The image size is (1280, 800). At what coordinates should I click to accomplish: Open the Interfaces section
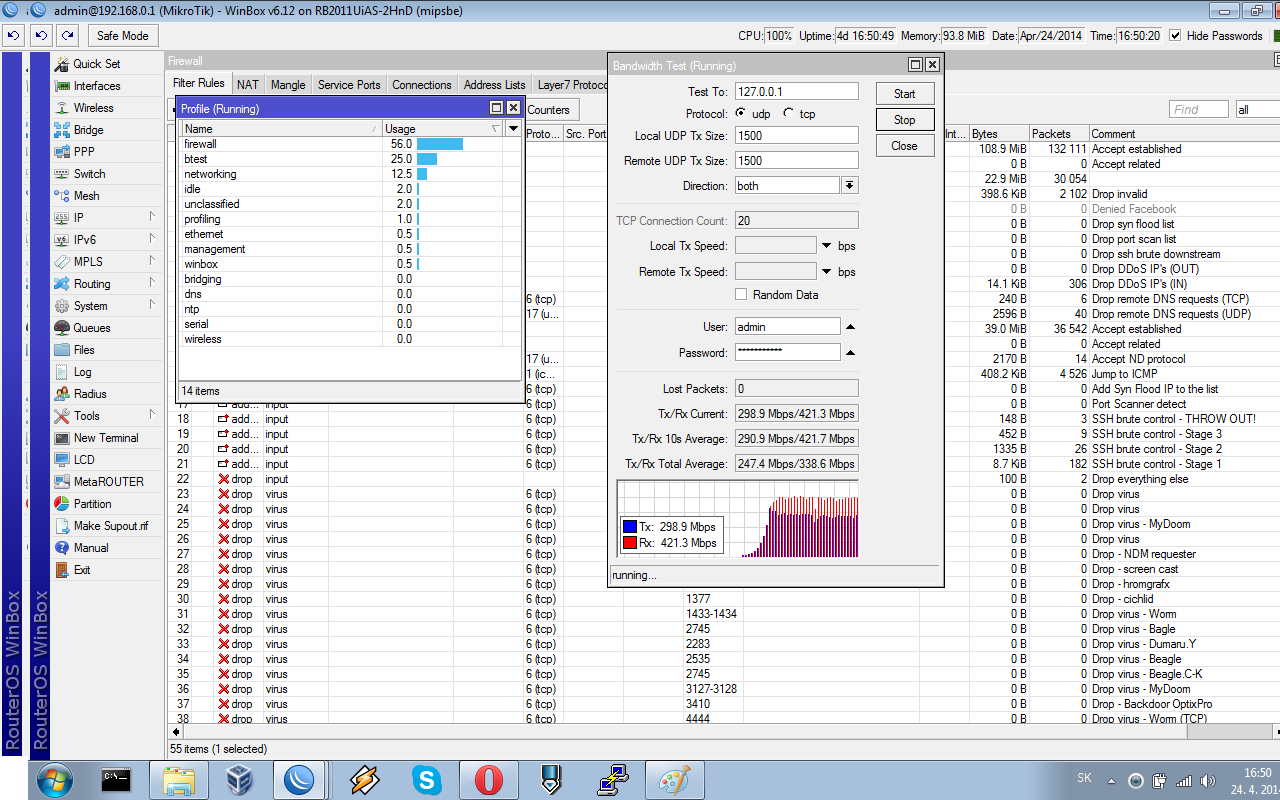[96, 86]
